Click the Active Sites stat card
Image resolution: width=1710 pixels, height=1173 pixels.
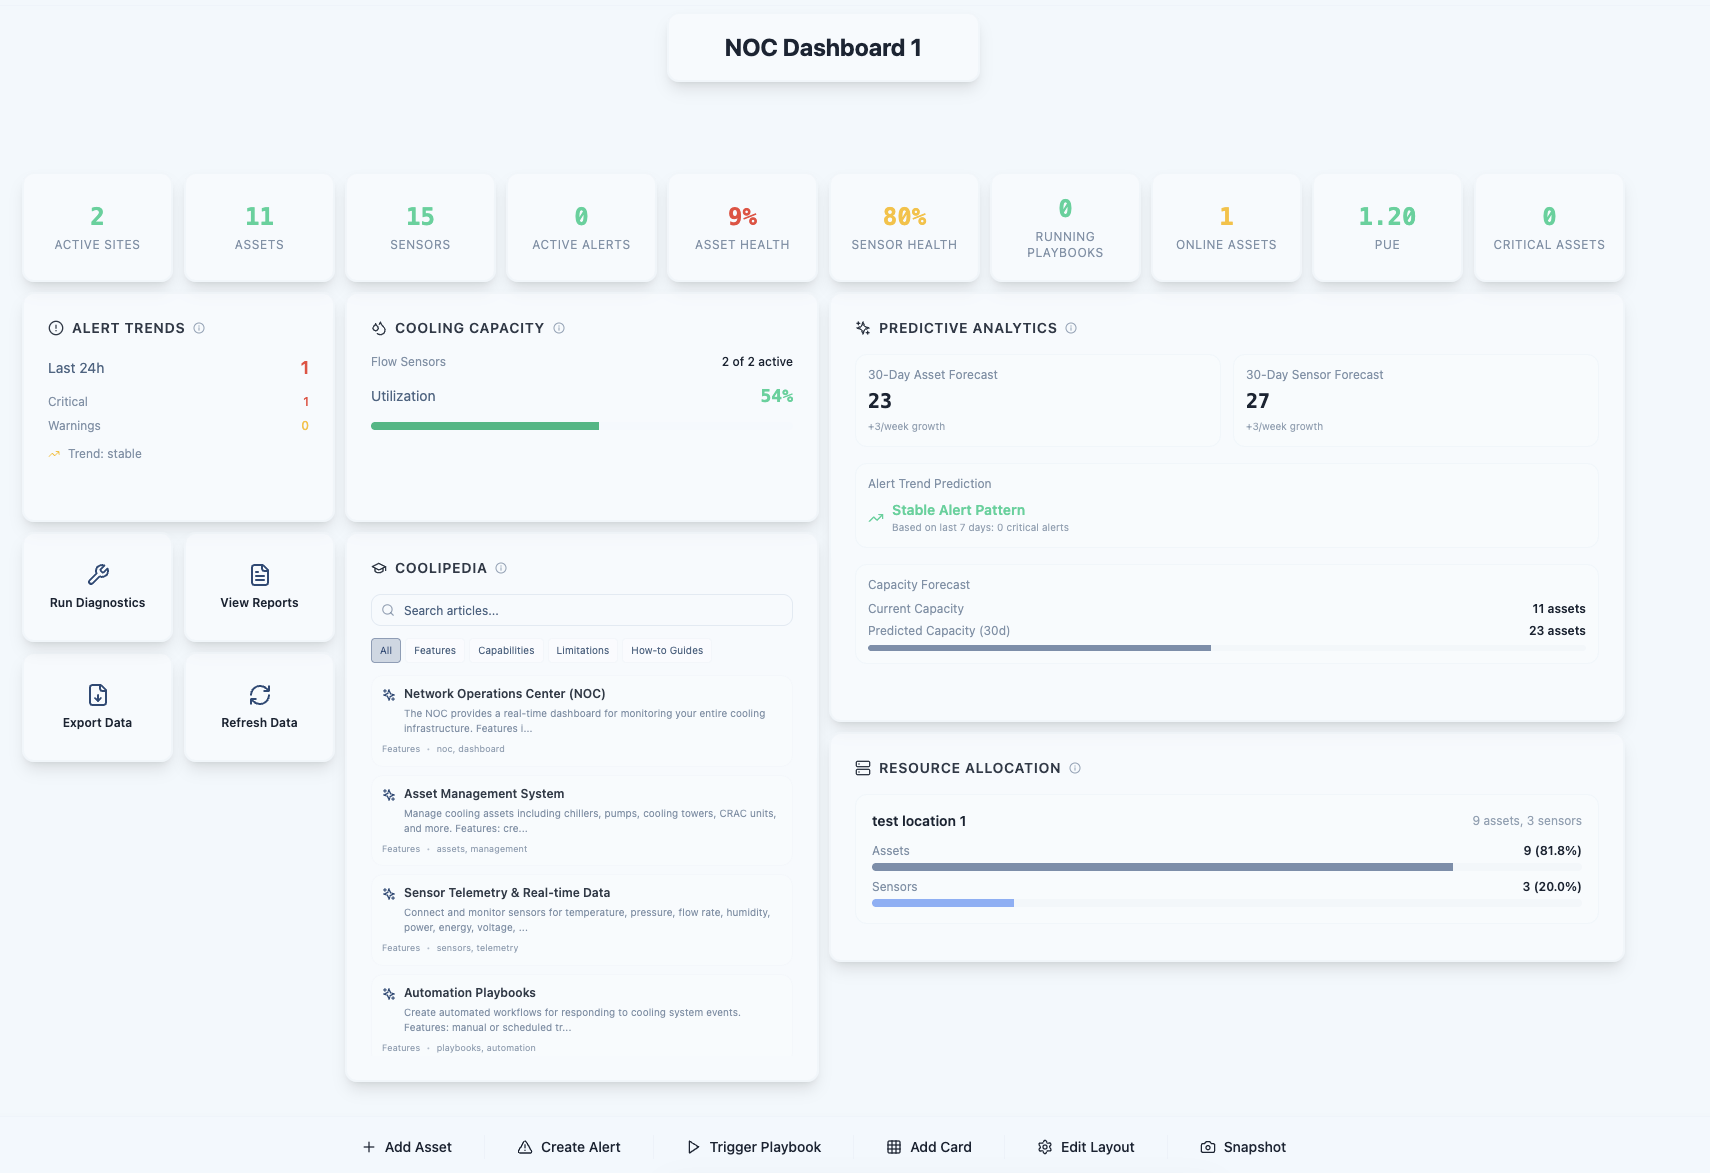[98, 228]
